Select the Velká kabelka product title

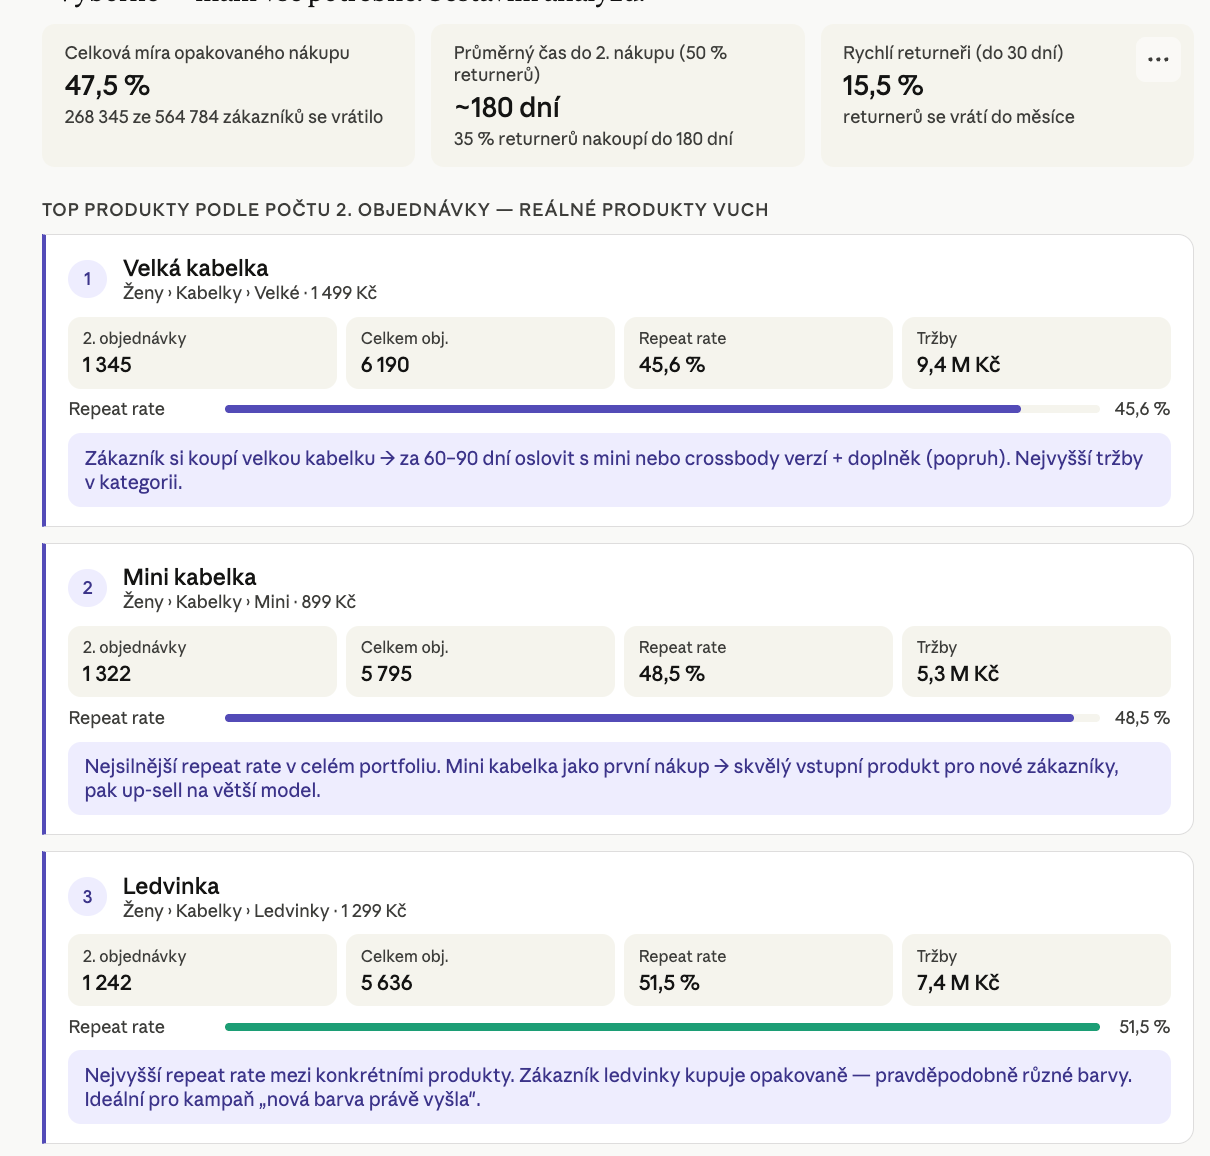coord(196,268)
